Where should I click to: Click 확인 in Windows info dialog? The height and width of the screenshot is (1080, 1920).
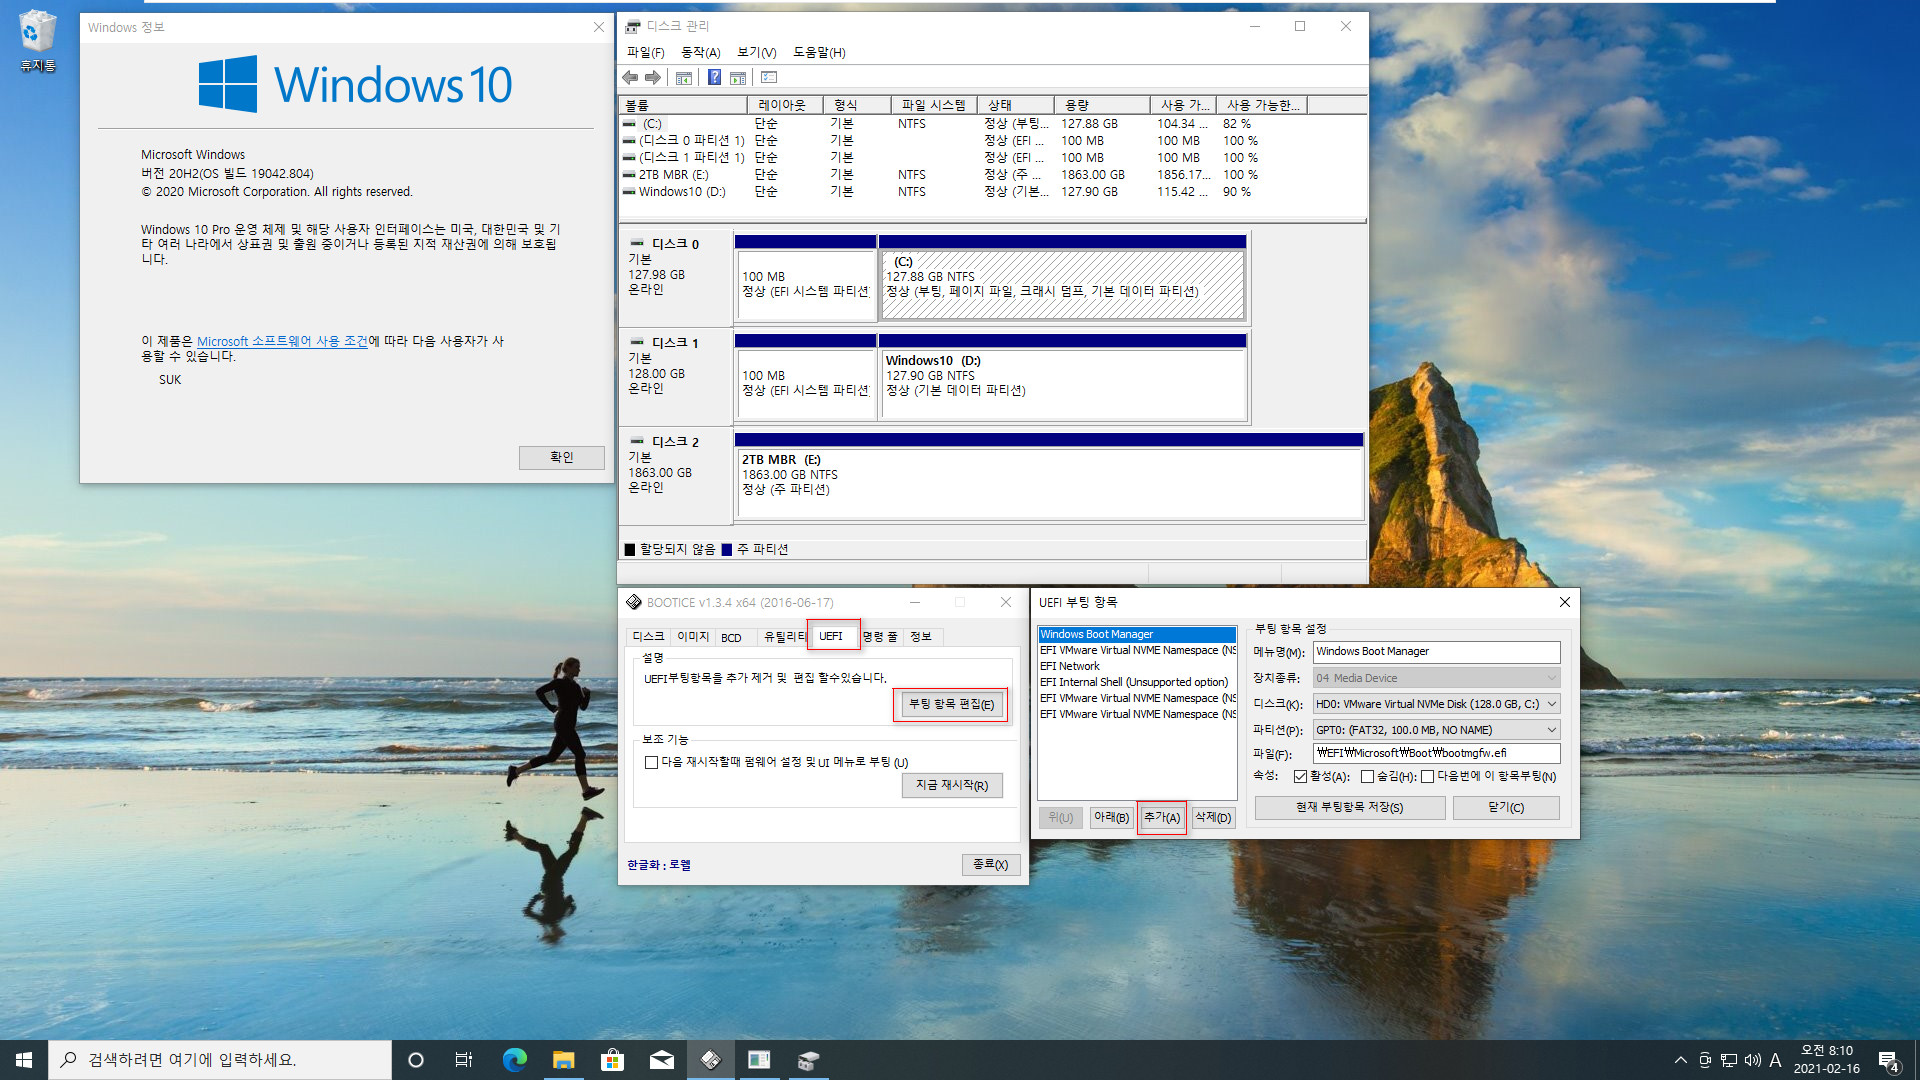(x=561, y=457)
